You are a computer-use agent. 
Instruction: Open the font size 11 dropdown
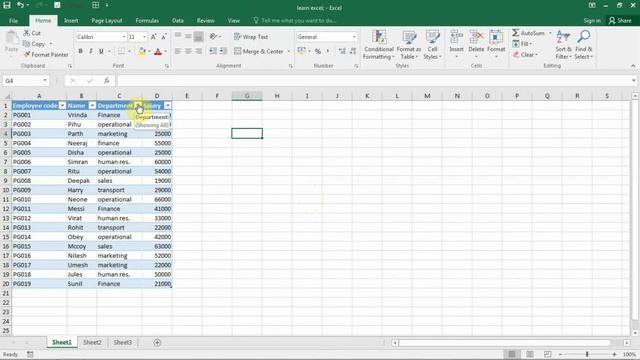(x=144, y=37)
